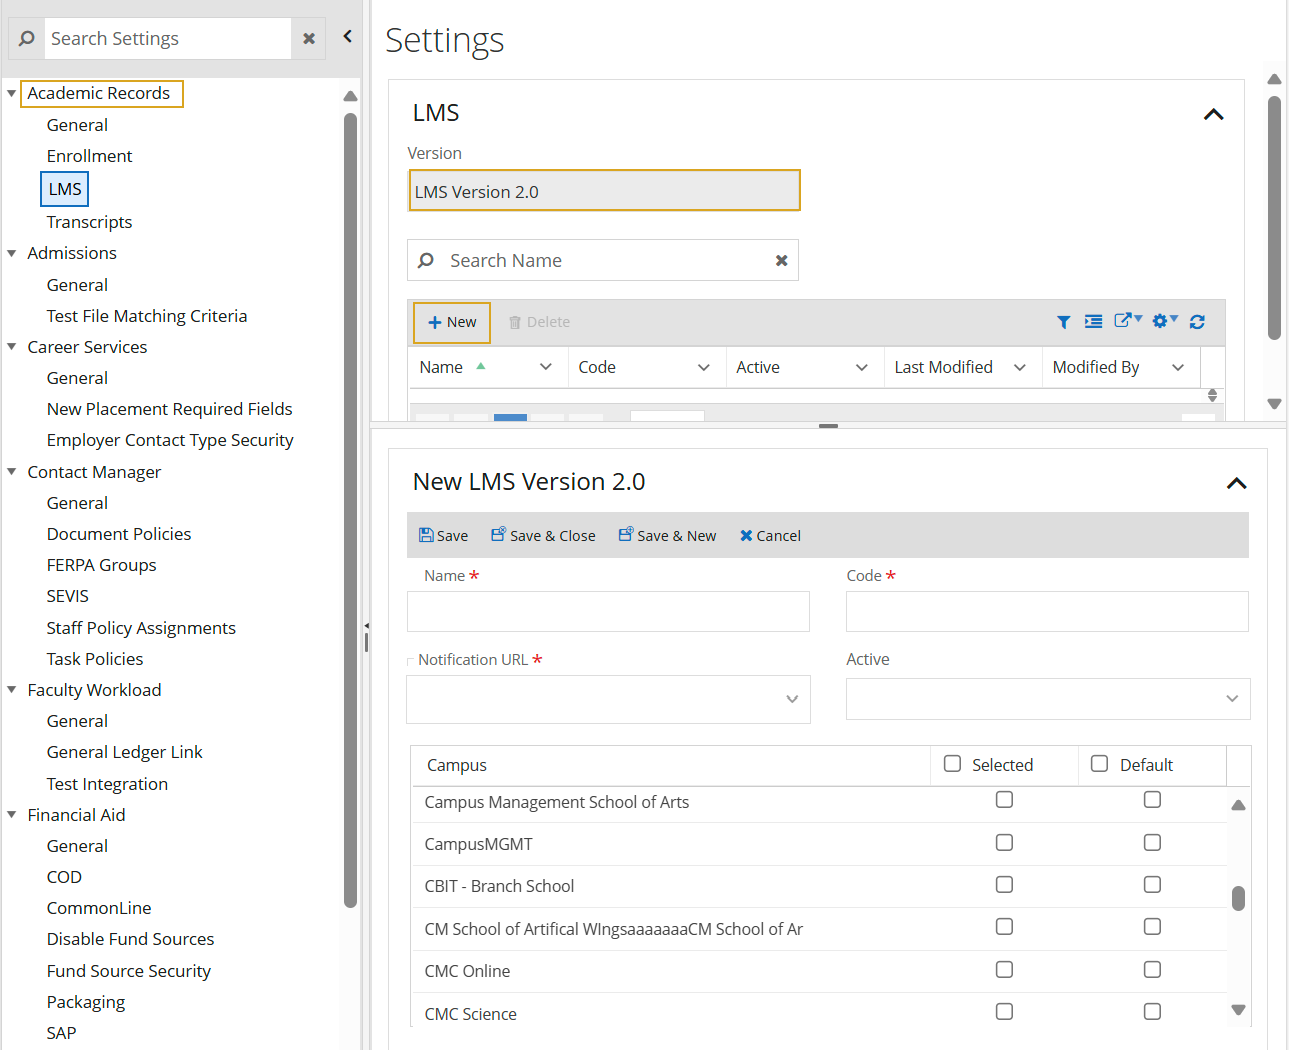The width and height of the screenshot is (1289, 1050).
Task: Clear the Search Settings field
Action: pos(309,39)
